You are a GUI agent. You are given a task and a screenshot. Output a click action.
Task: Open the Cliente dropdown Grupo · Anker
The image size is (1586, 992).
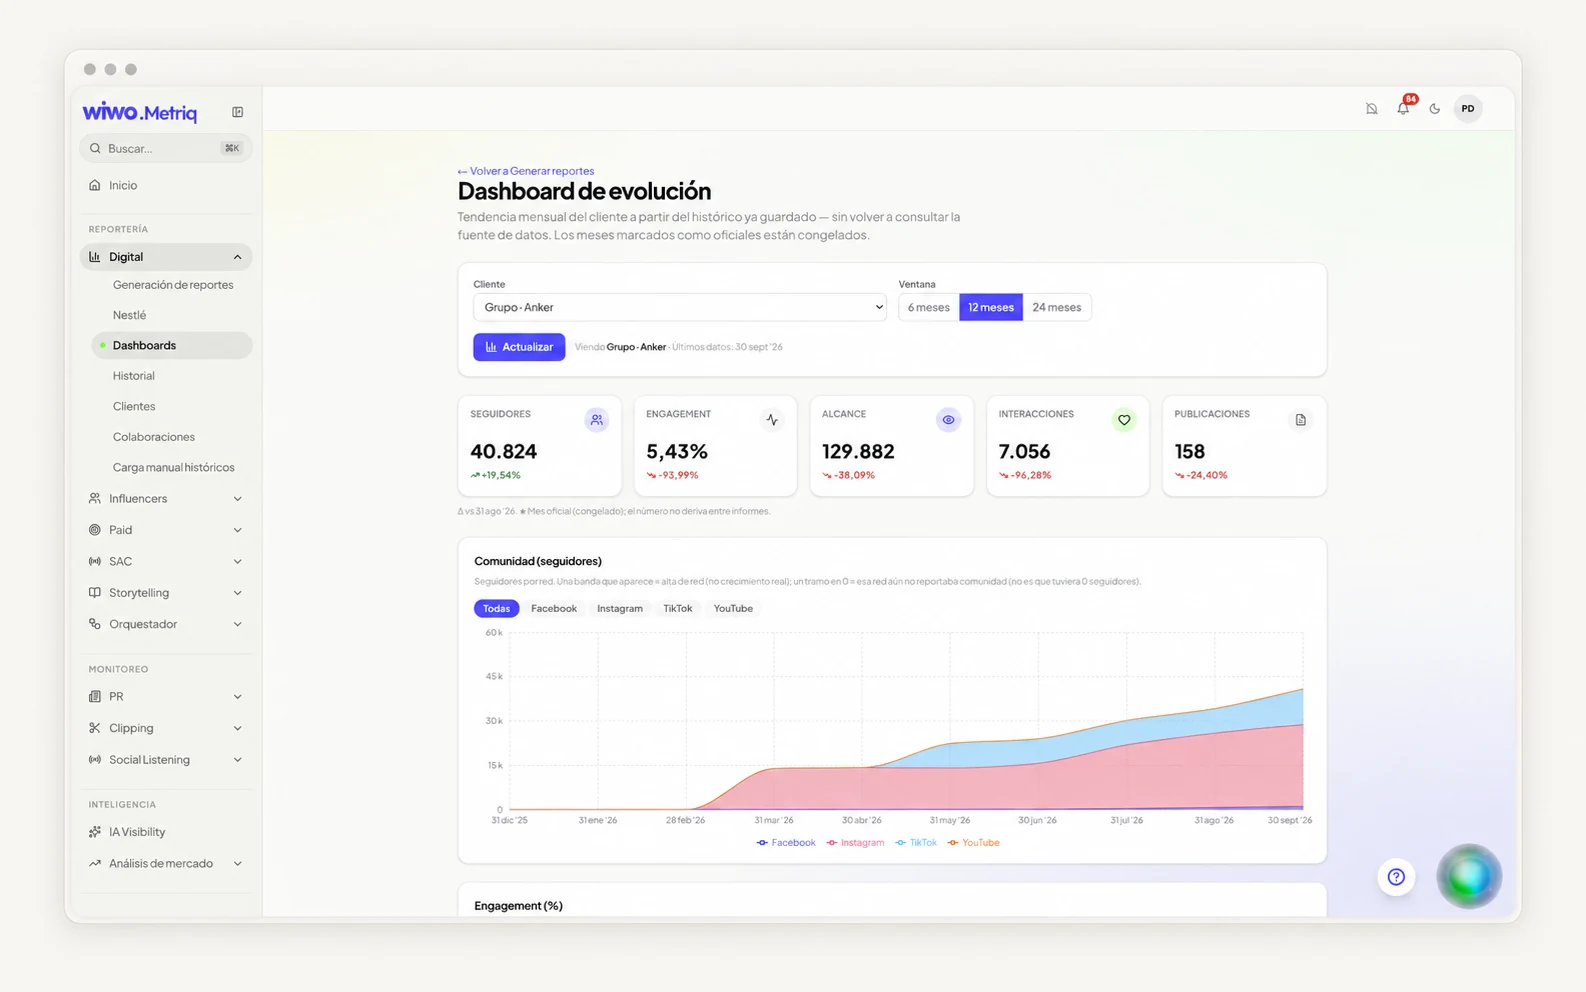pos(679,307)
